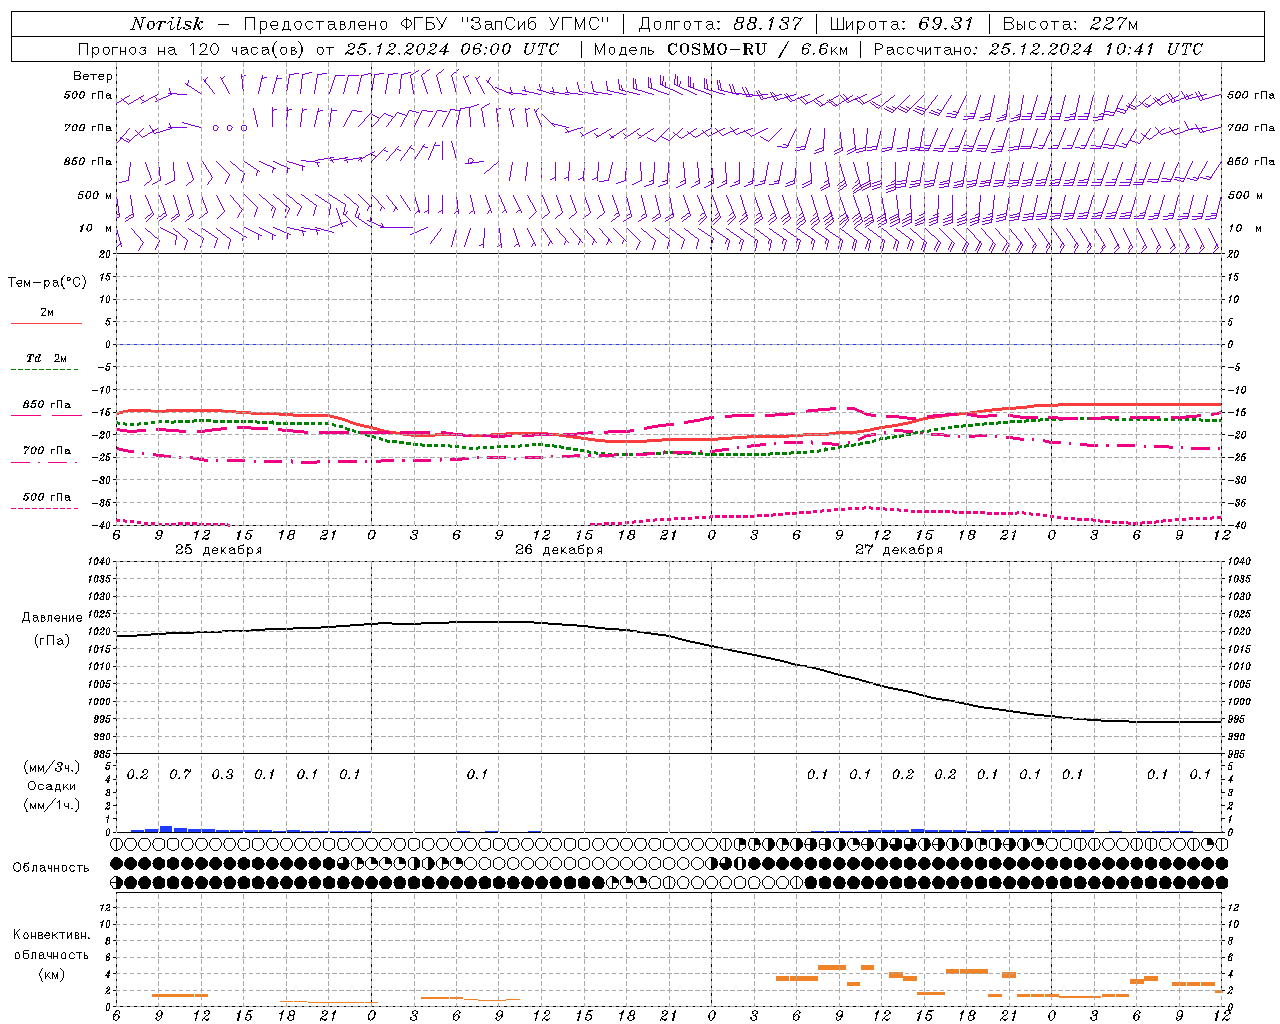Click "985" on the left pressure axis

point(101,754)
